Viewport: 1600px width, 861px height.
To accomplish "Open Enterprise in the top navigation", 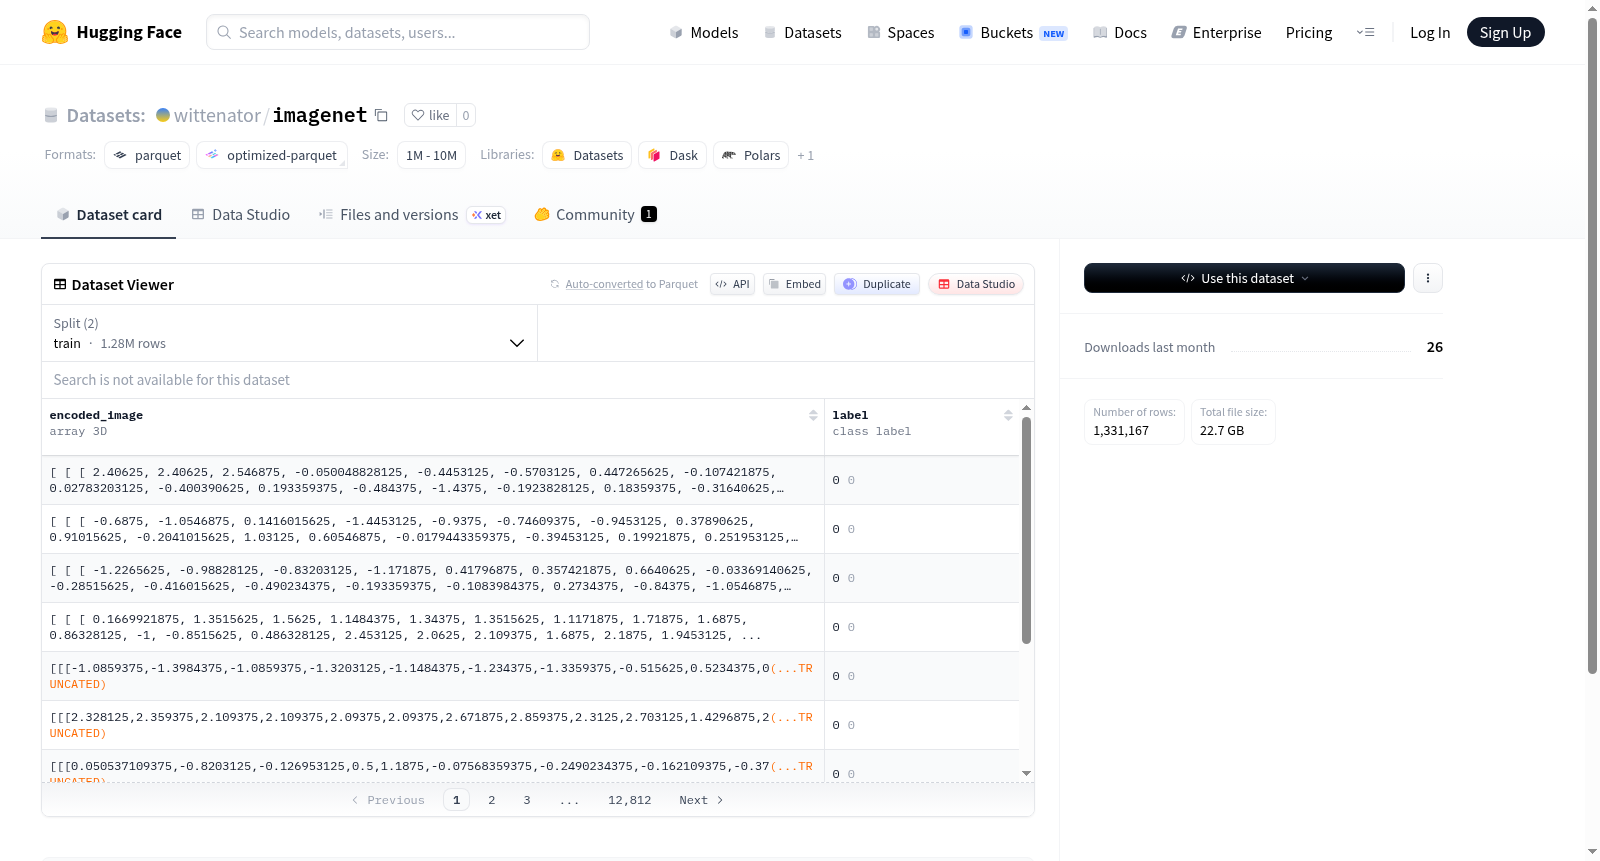I will point(1217,32).
